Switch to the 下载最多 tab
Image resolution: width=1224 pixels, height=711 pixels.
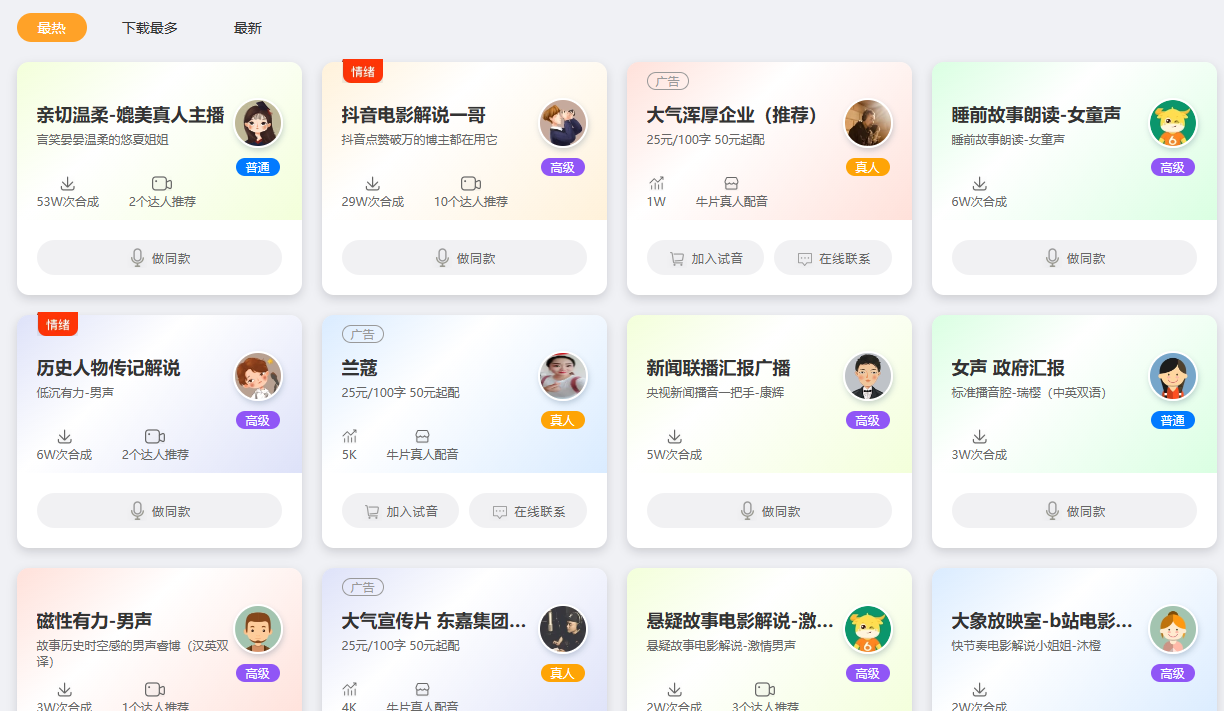(148, 28)
